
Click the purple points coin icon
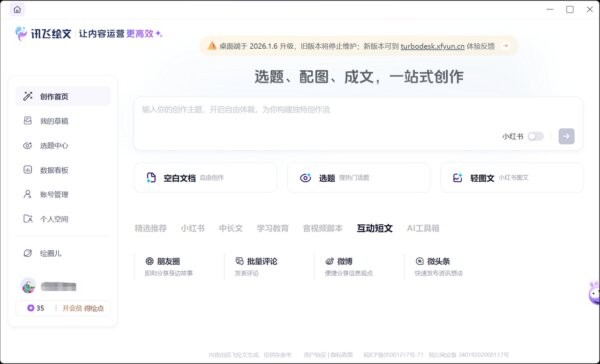pyautogui.click(x=31, y=308)
